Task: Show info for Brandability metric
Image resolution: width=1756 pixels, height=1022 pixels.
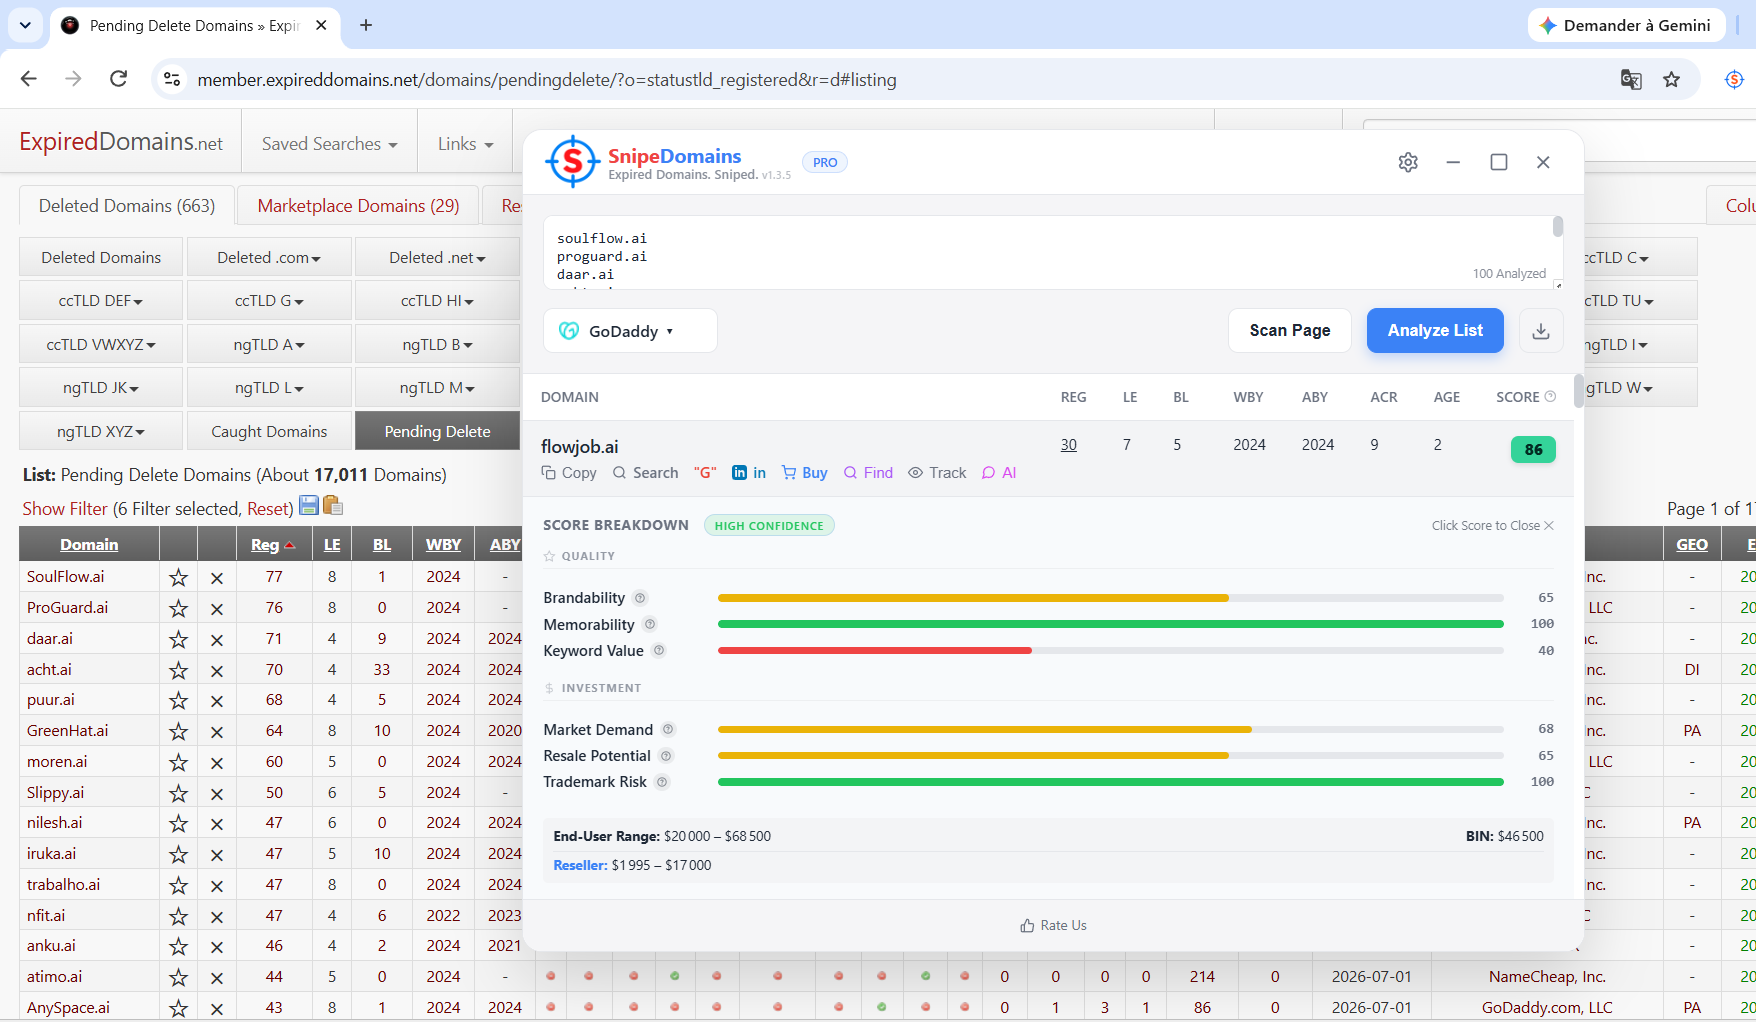Action: coord(640,598)
